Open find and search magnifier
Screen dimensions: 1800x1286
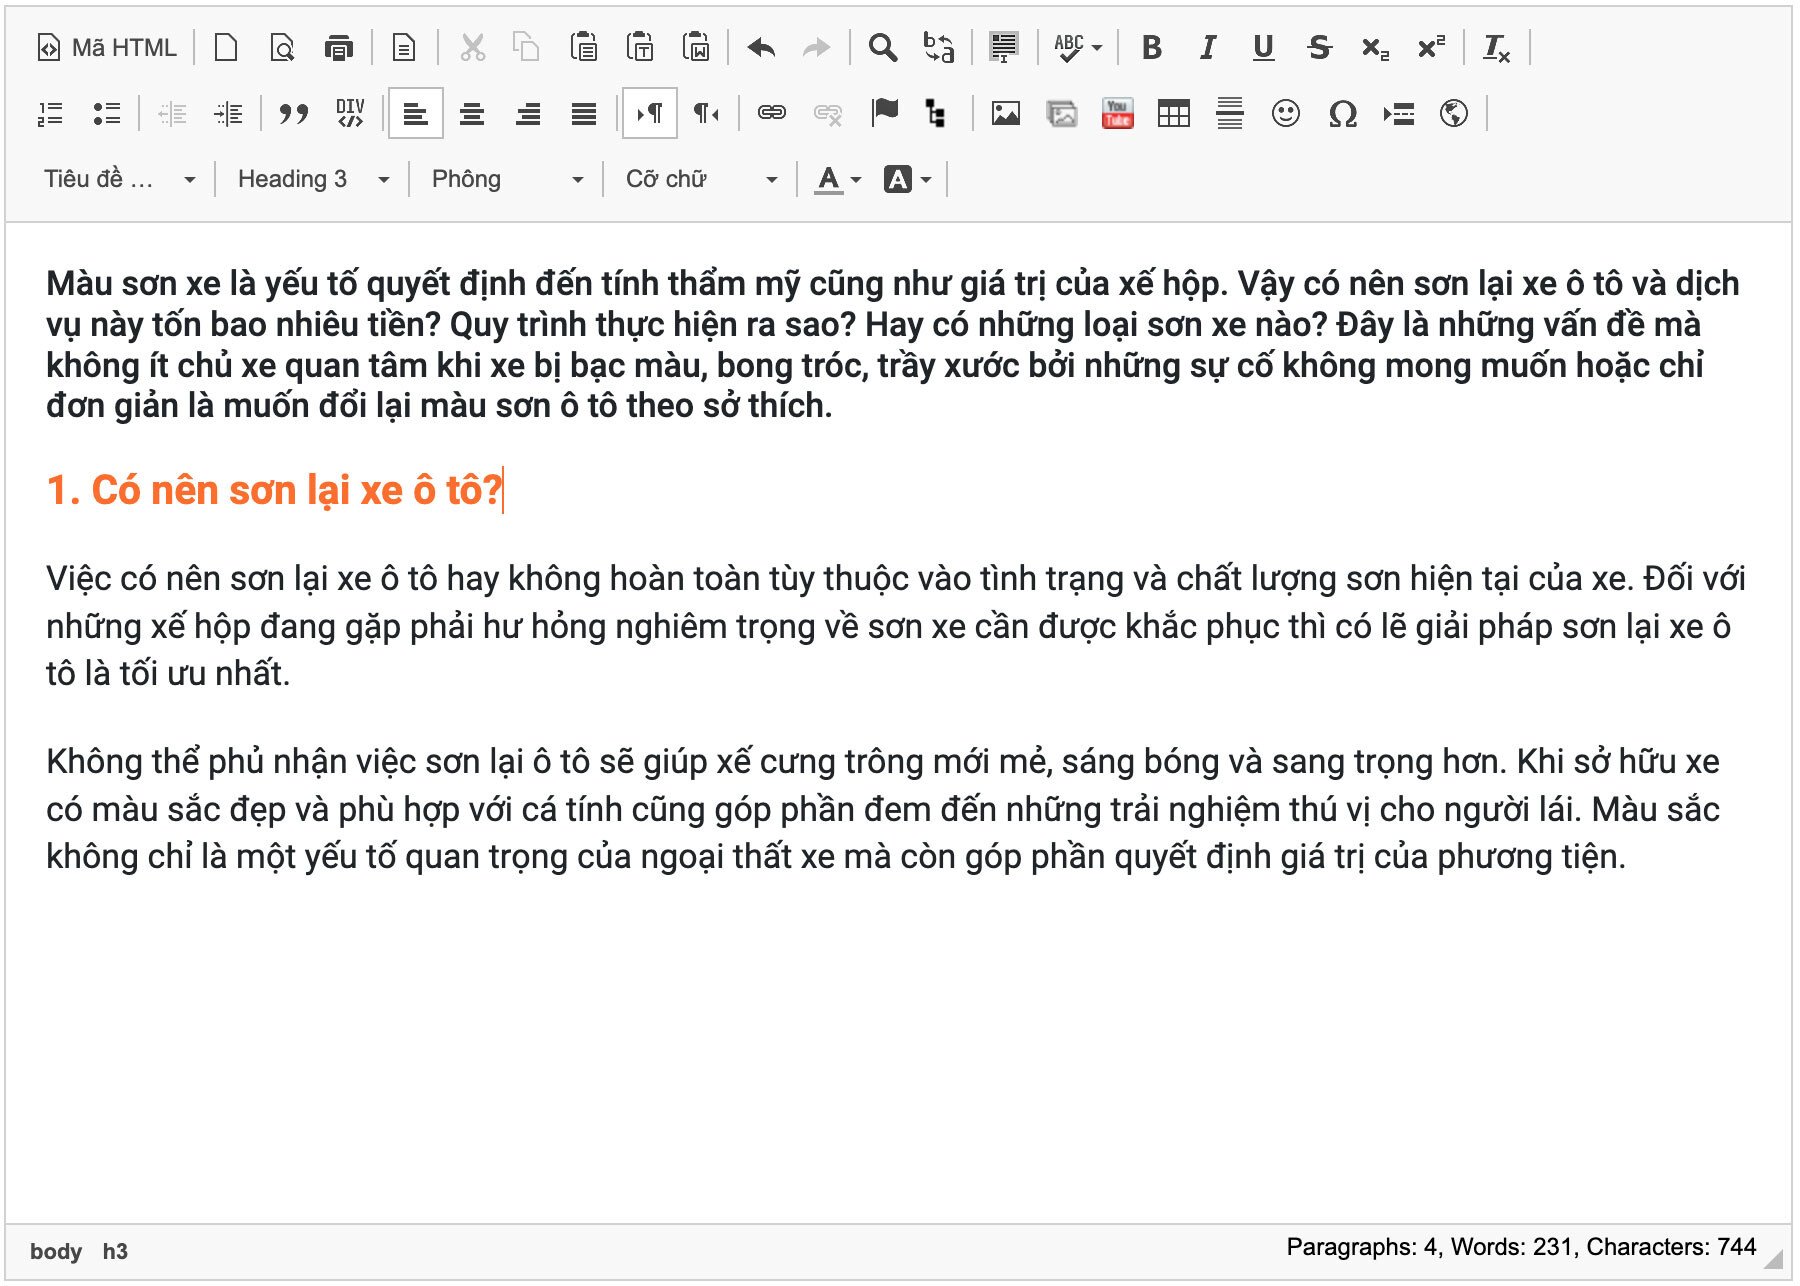pos(882,48)
